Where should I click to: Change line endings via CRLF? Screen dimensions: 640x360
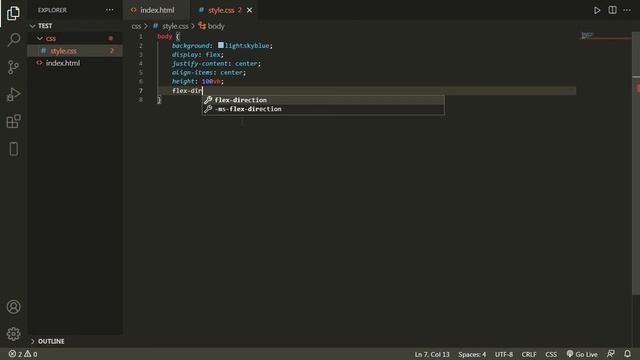[529, 354]
